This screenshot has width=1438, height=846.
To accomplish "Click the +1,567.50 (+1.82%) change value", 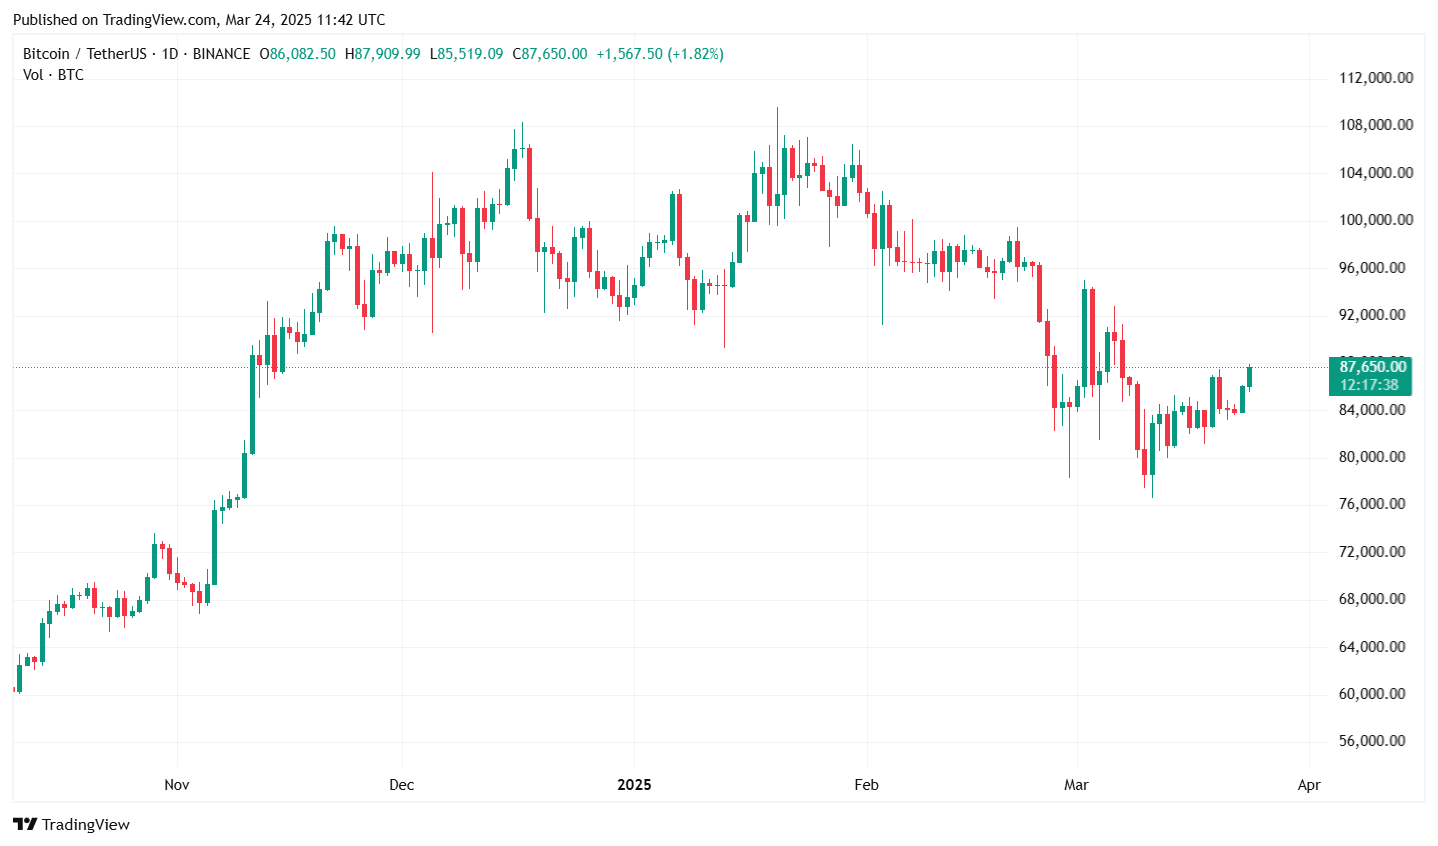I will 660,54.
